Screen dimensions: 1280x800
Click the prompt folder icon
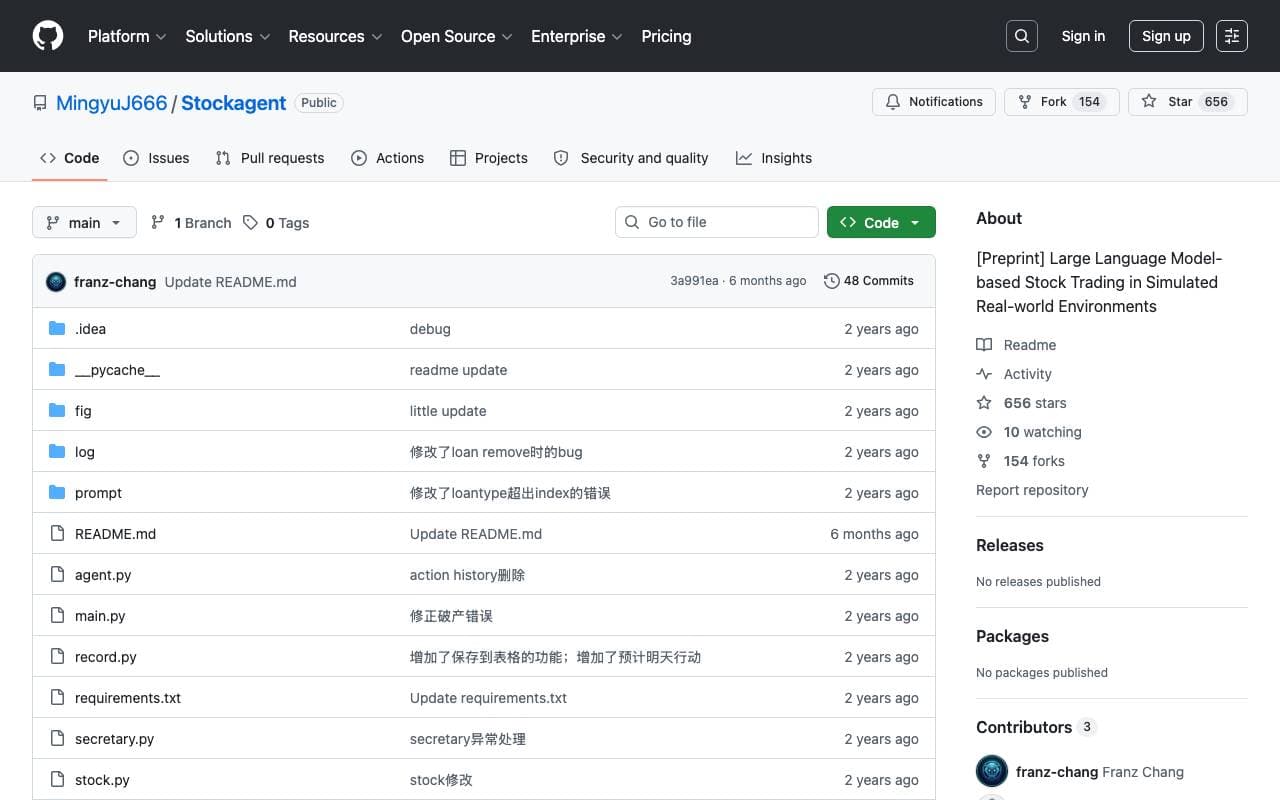(x=57, y=493)
